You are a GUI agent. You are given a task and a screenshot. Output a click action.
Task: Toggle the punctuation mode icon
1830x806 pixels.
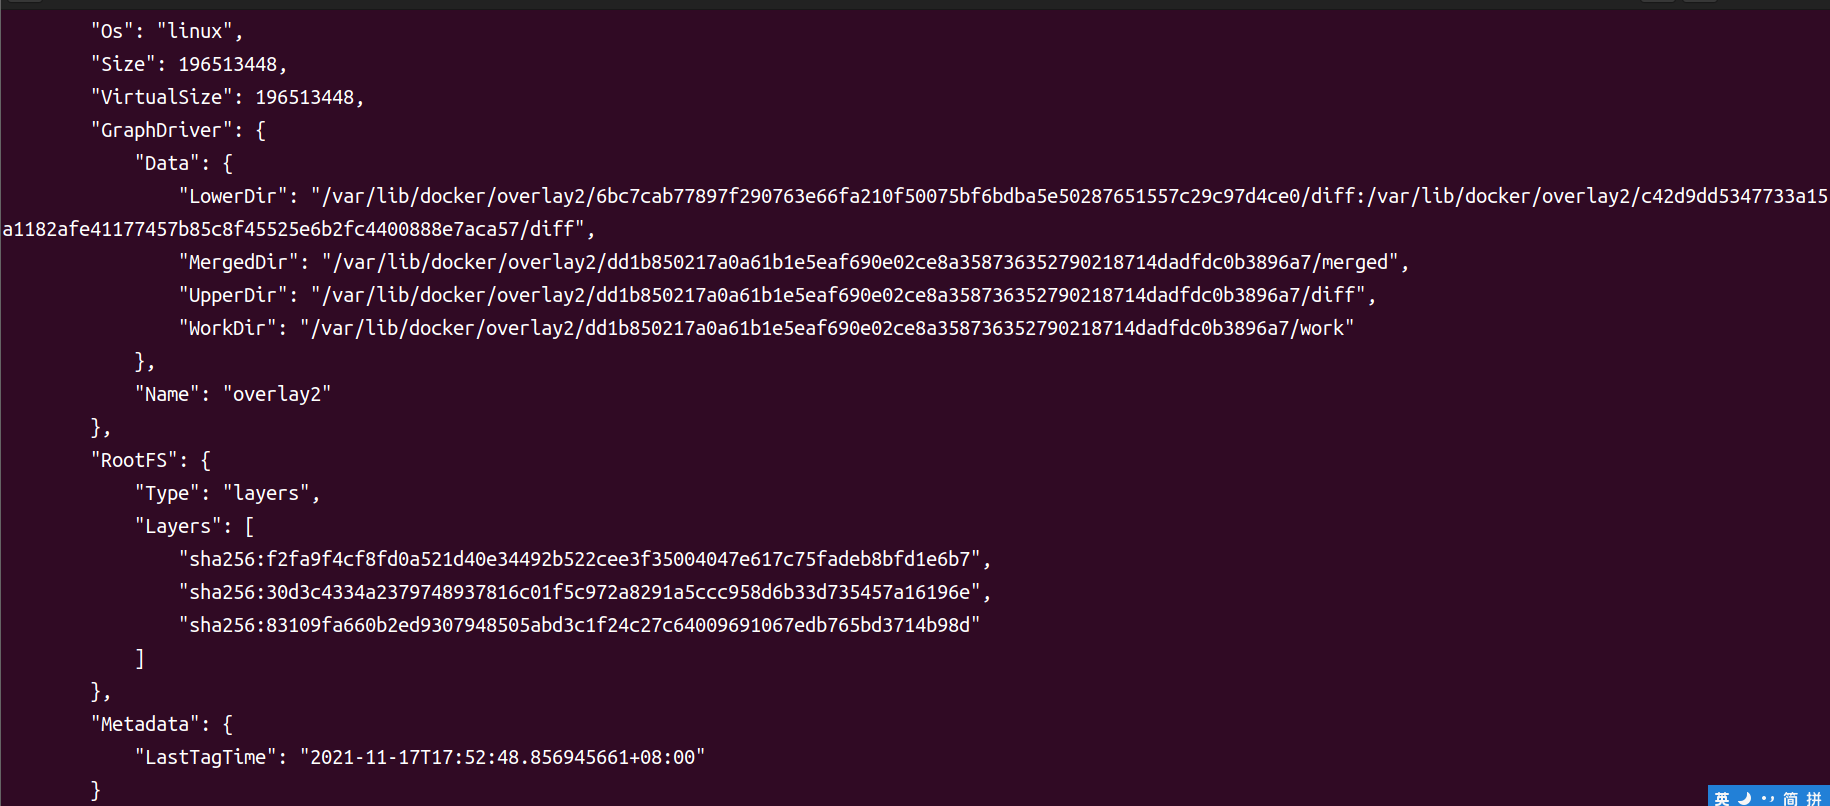click(x=1767, y=798)
